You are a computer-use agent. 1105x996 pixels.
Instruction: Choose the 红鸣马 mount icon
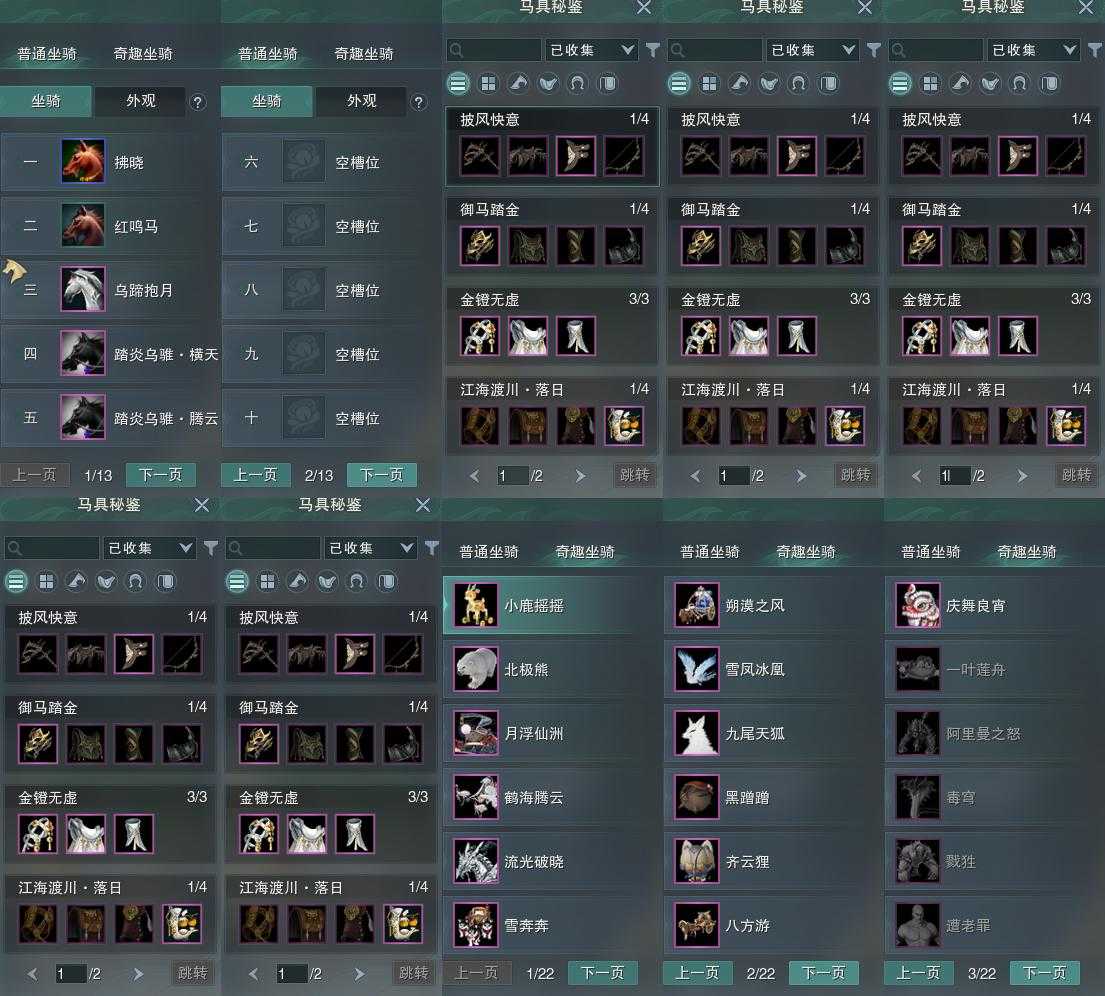[83, 225]
